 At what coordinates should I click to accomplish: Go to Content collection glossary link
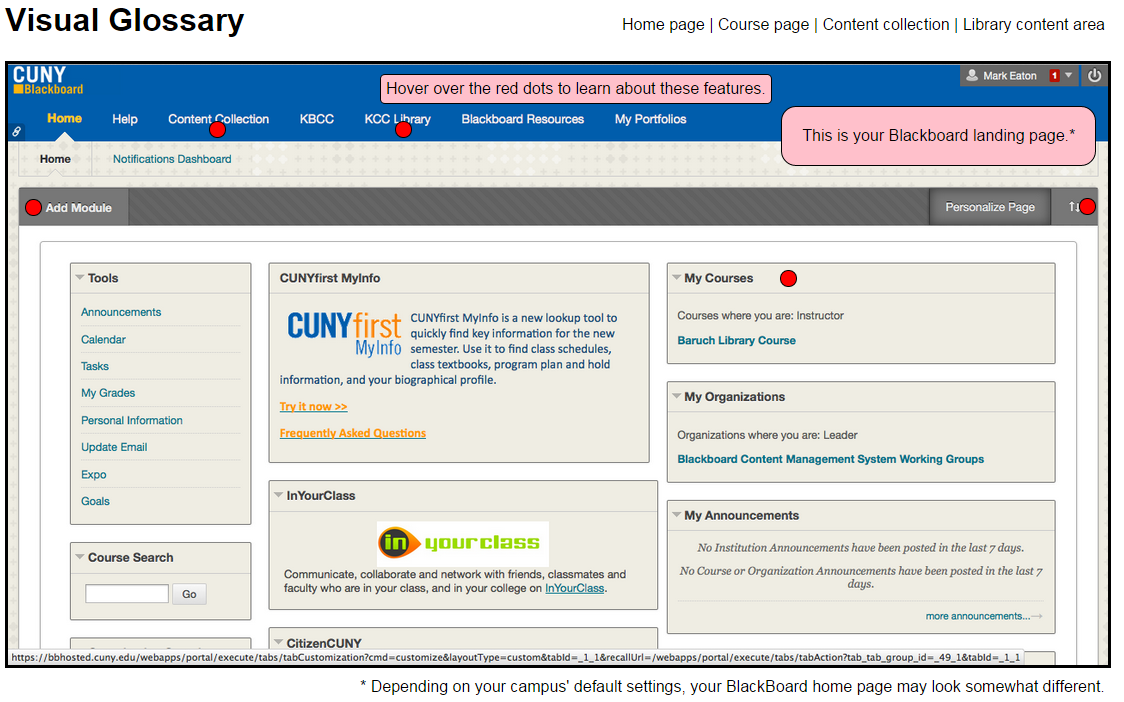pyautogui.click(x=886, y=24)
